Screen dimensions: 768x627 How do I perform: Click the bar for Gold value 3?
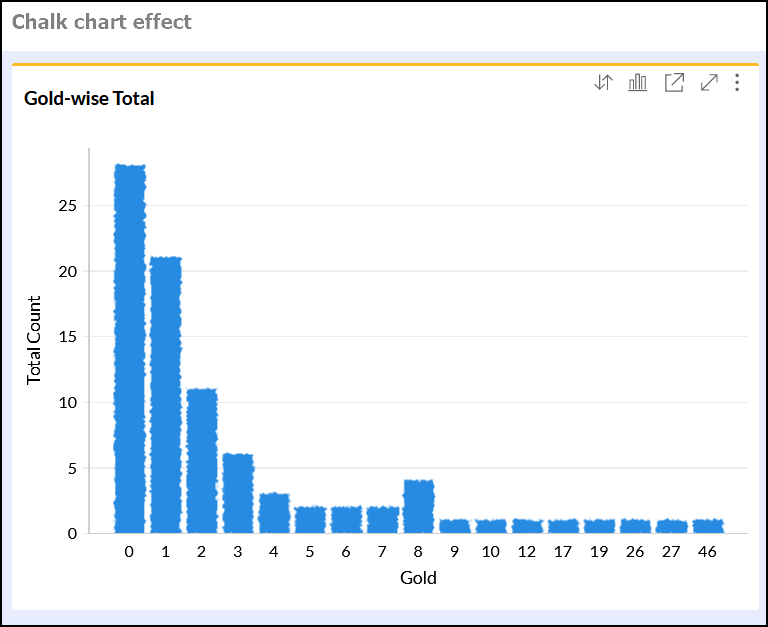[238, 493]
